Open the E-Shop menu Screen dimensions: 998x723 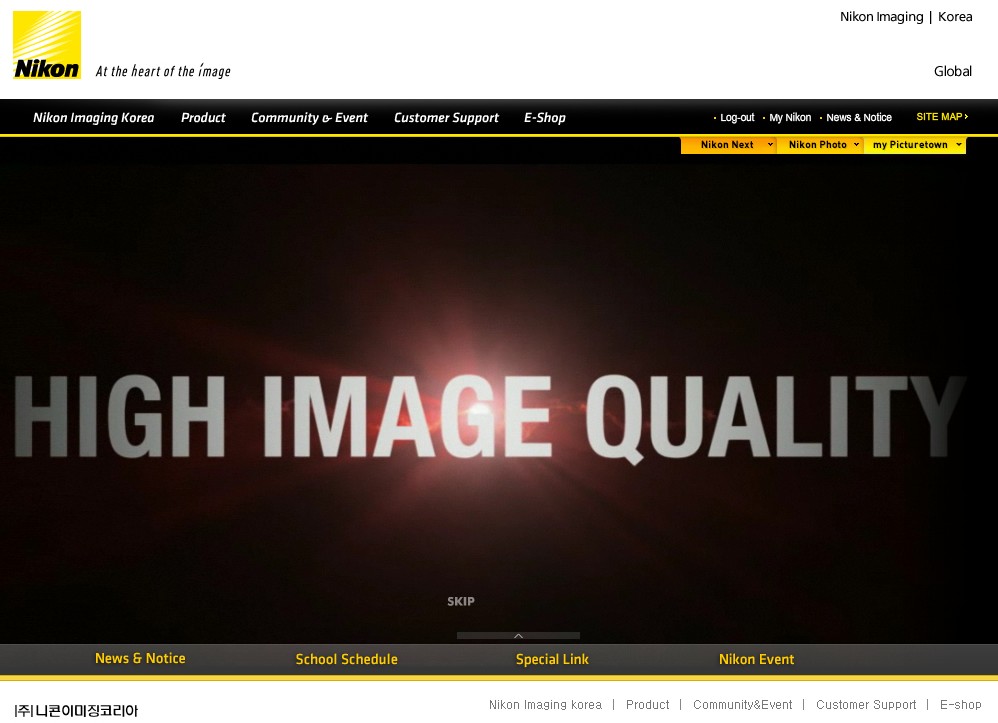[545, 118]
